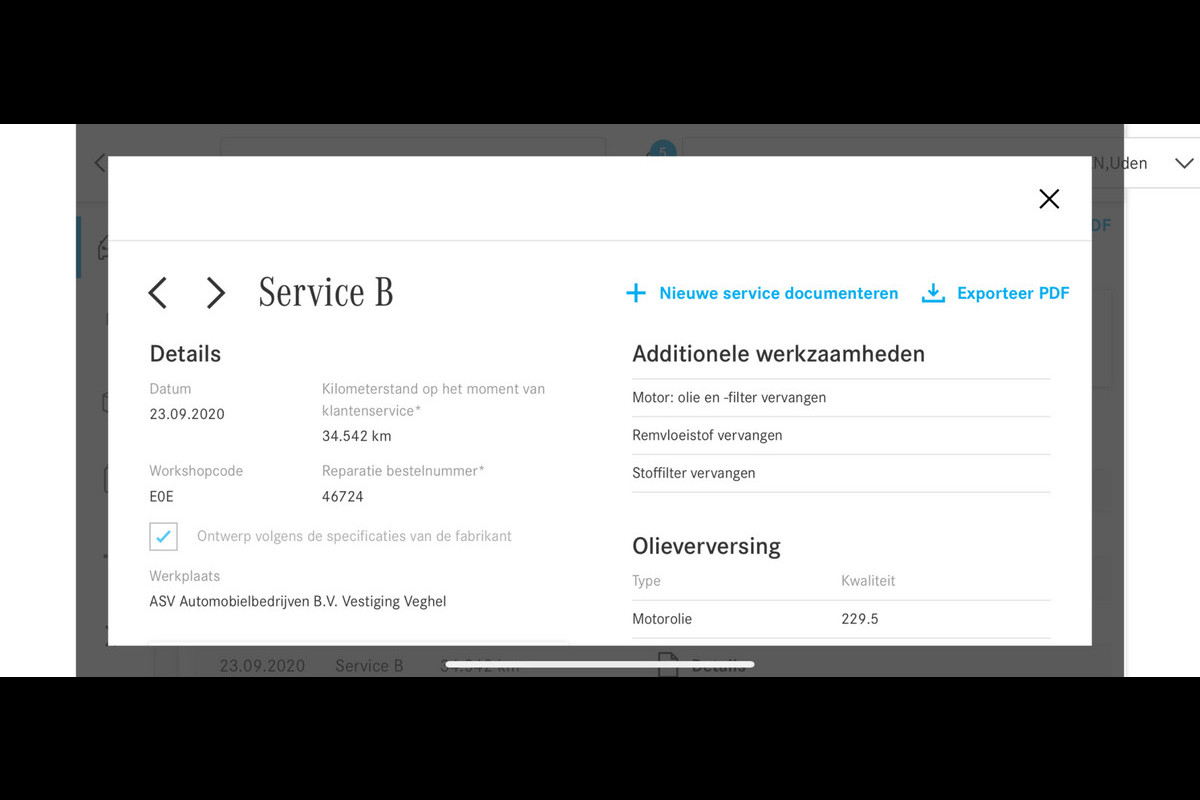Image resolution: width=1200 pixels, height=800 pixels.
Task: Expand the Uden location dropdown chevron
Action: tap(1185, 163)
